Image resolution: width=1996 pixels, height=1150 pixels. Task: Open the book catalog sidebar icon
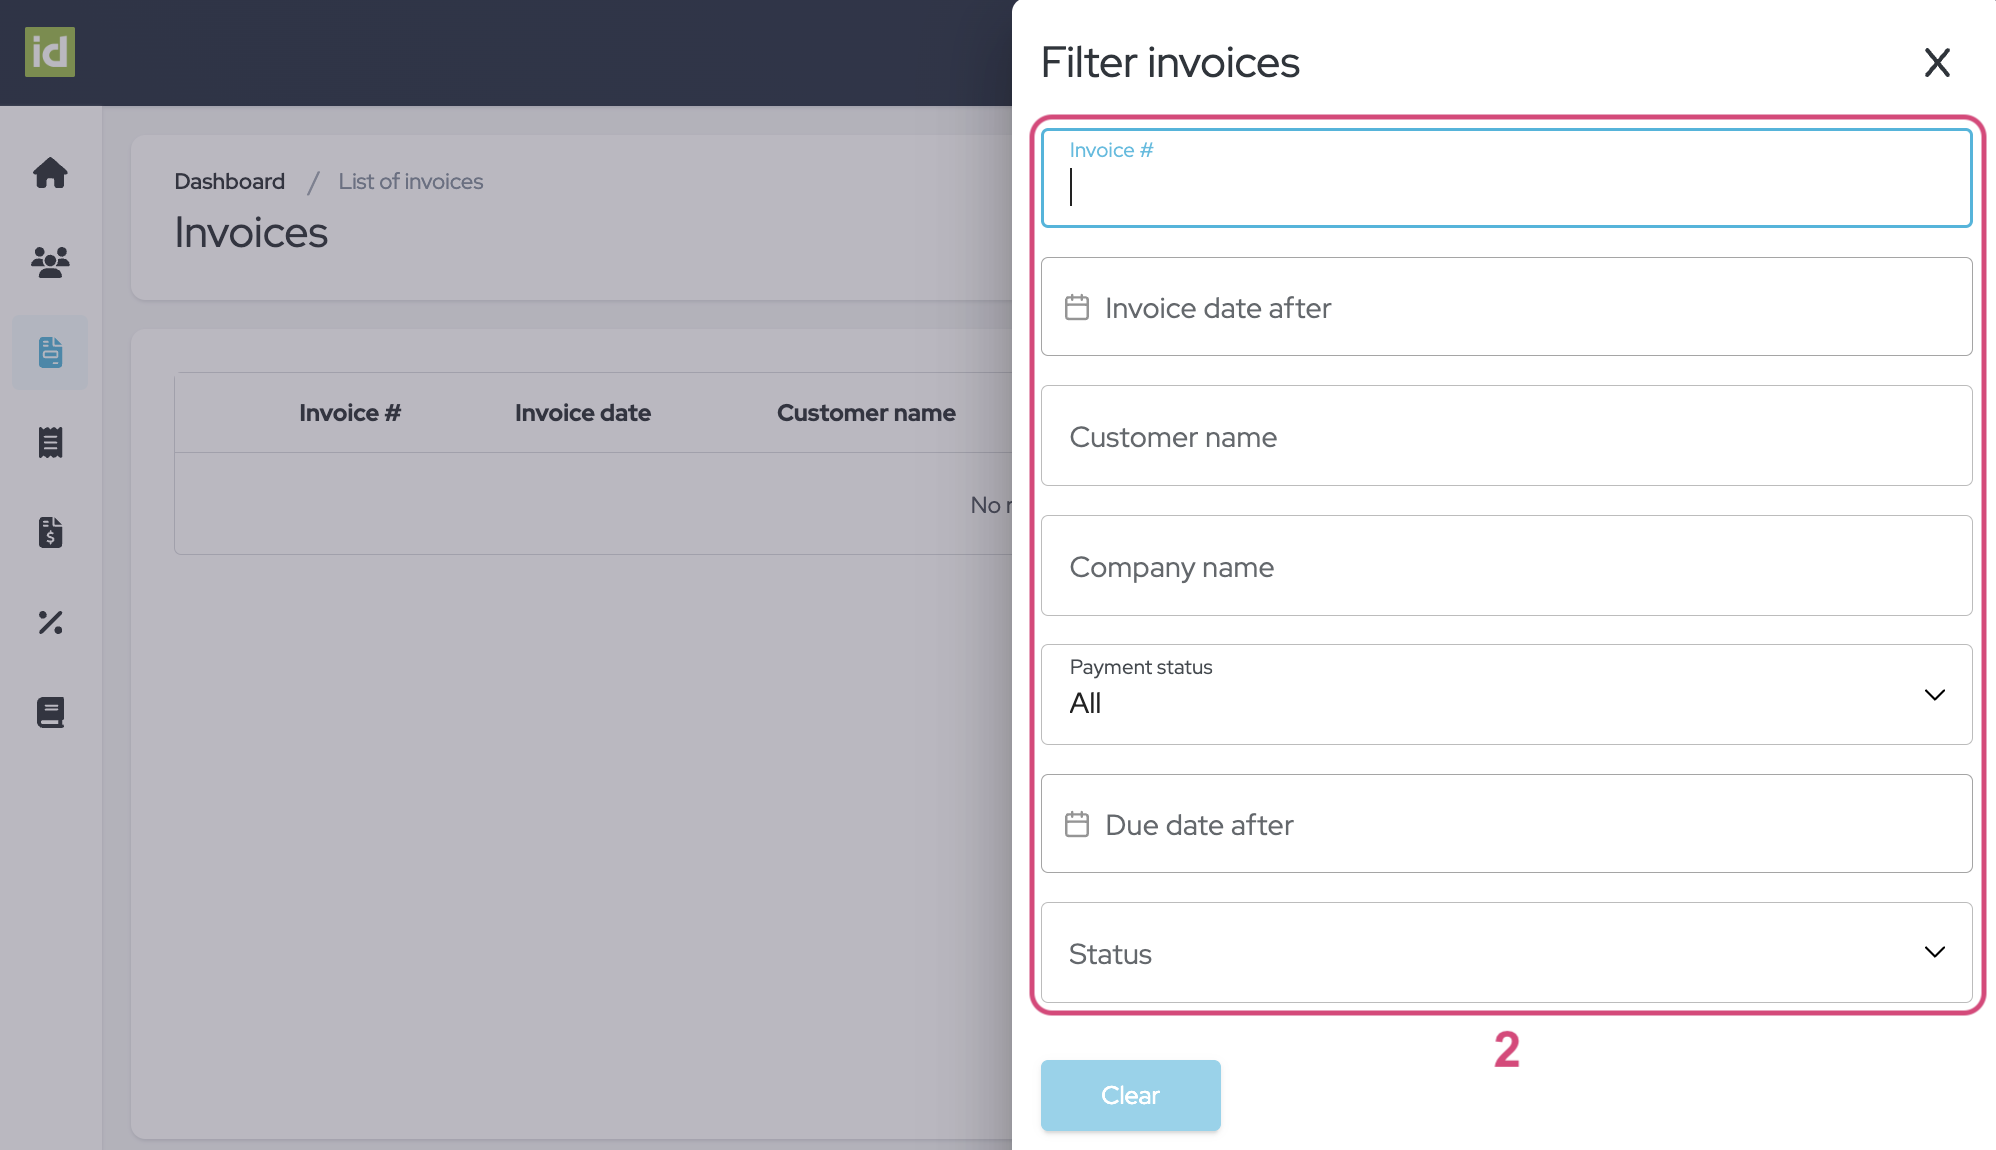pos(50,712)
